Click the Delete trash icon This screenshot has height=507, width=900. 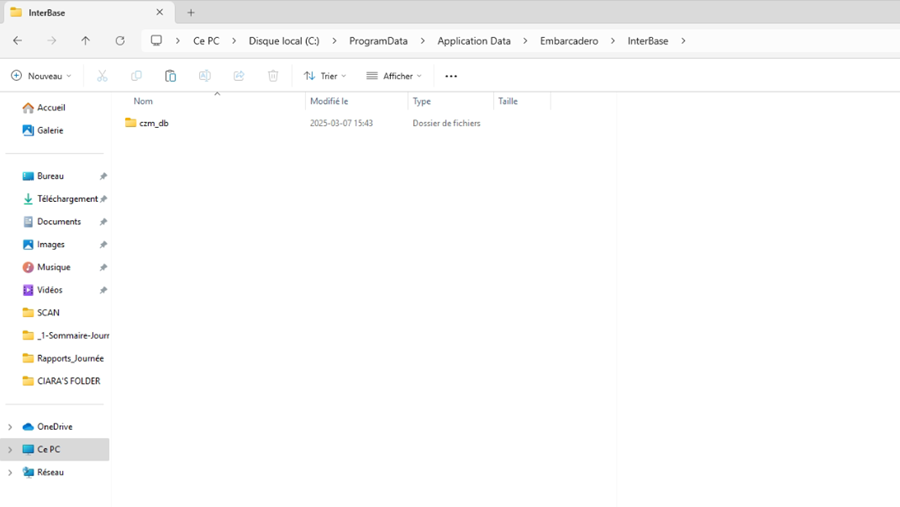273,76
